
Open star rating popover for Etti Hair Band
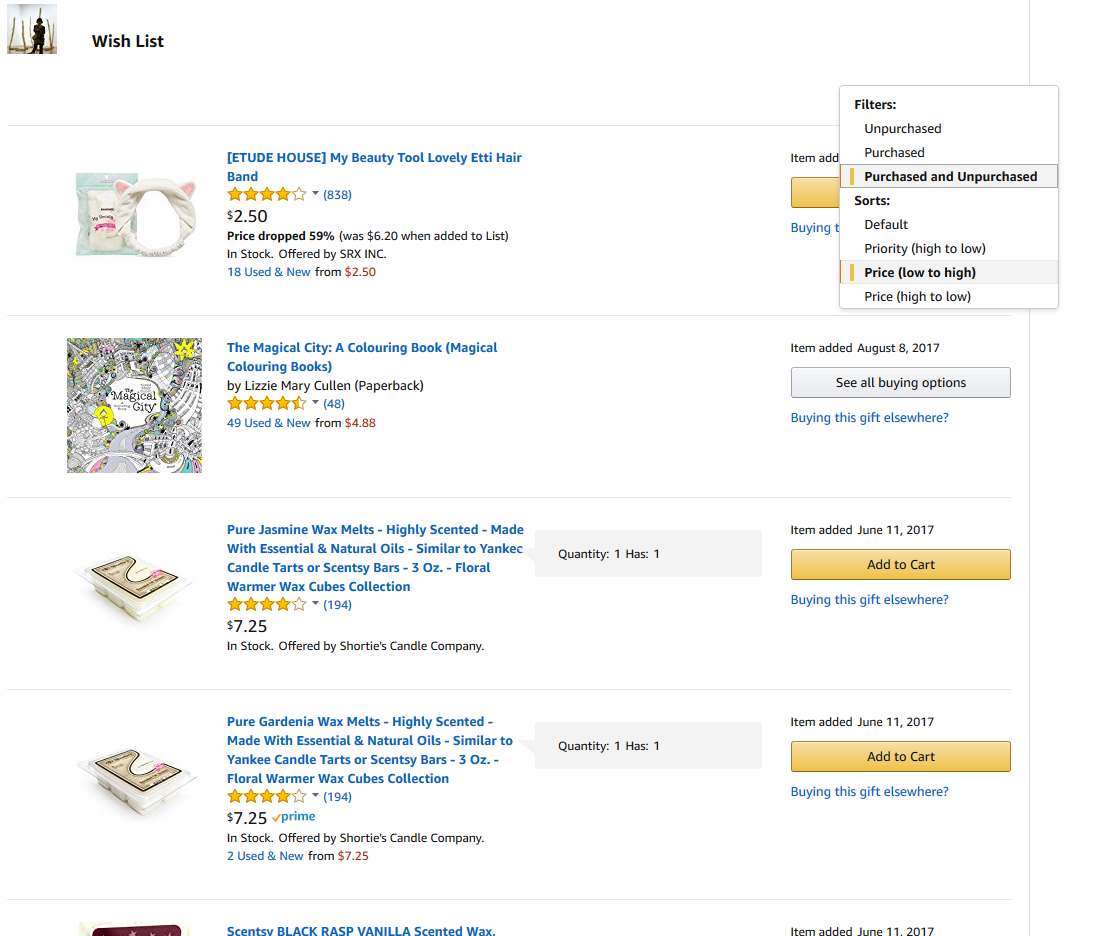tap(267, 194)
